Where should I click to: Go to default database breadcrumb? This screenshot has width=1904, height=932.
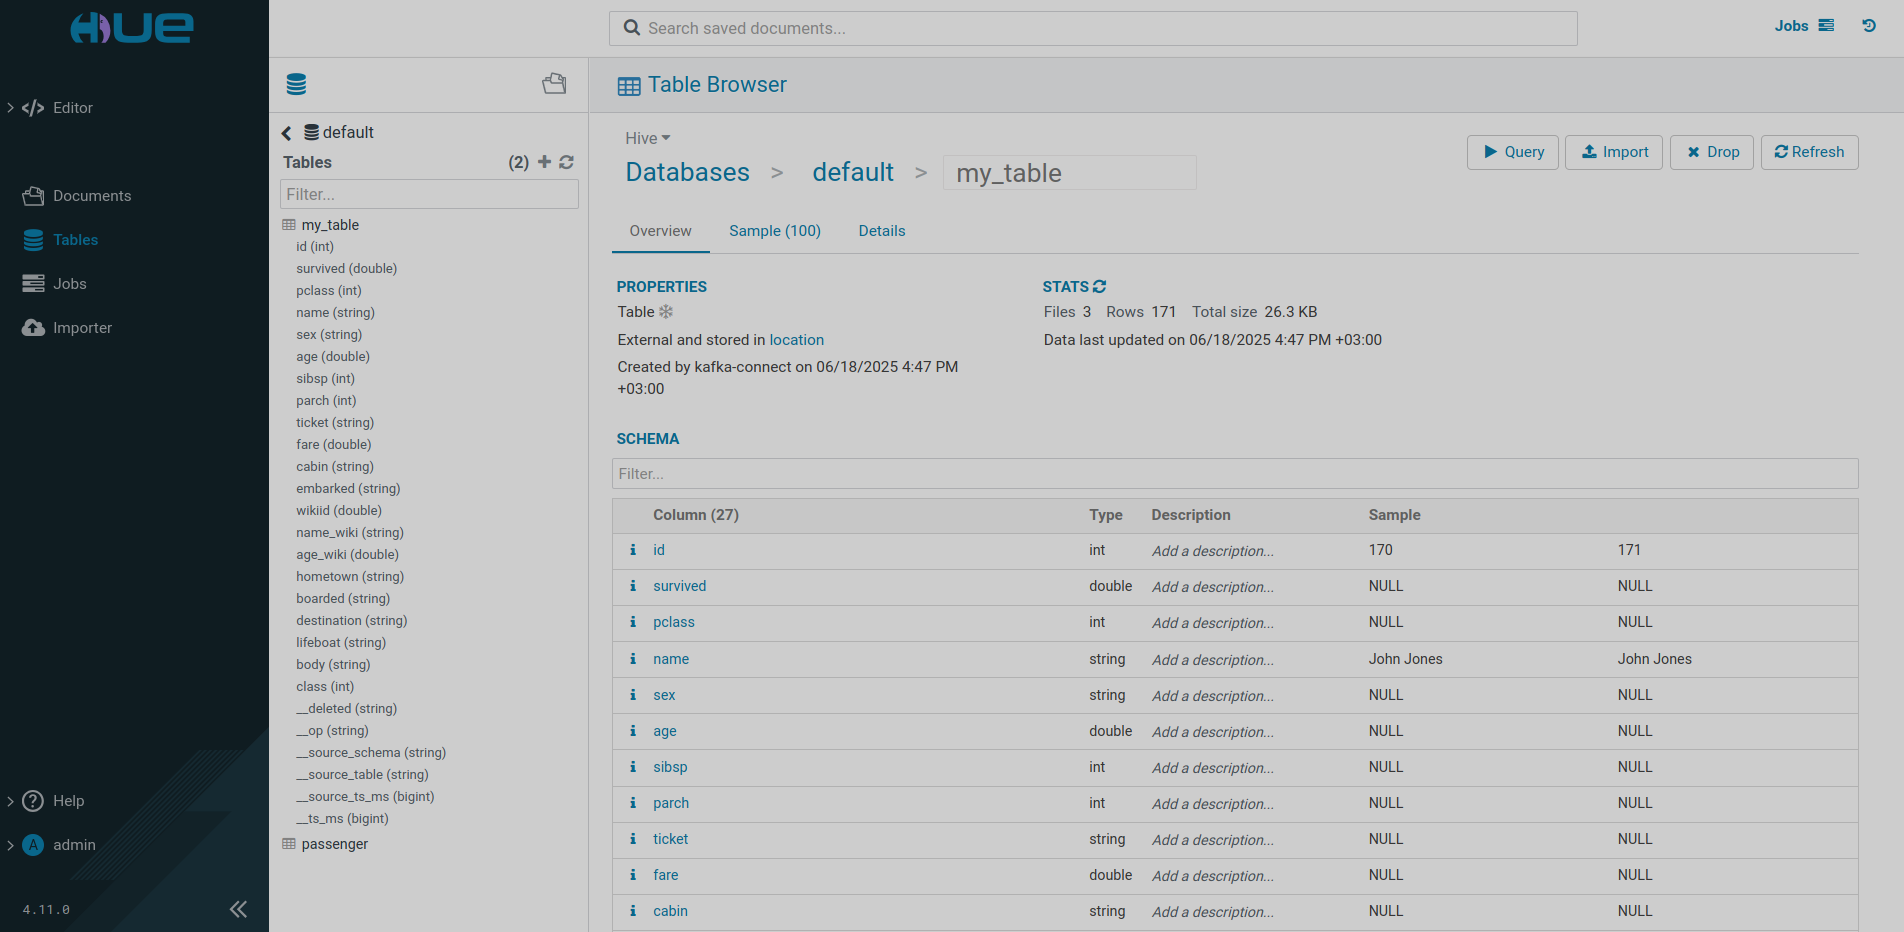click(853, 172)
